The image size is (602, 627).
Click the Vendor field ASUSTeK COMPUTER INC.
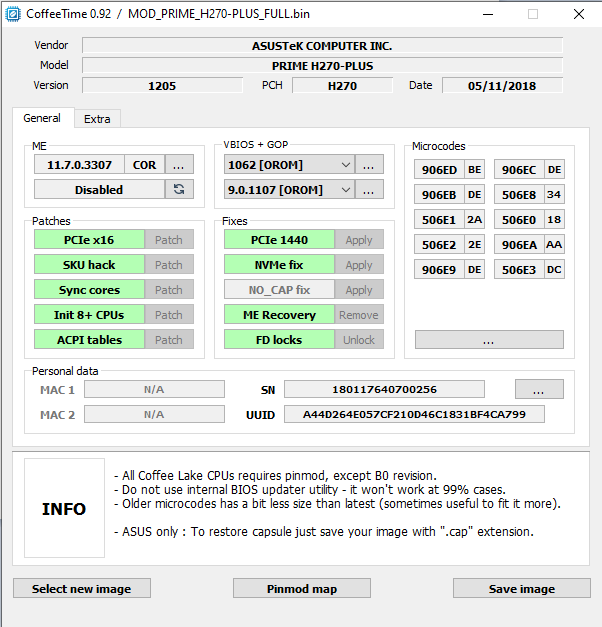322,45
